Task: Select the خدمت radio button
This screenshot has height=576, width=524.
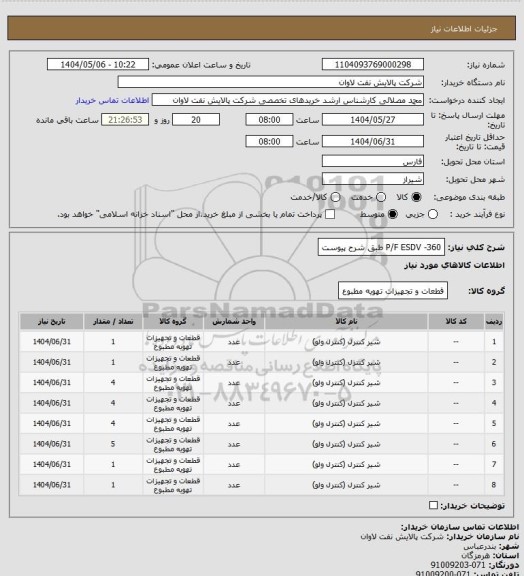Action: pos(381,197)
